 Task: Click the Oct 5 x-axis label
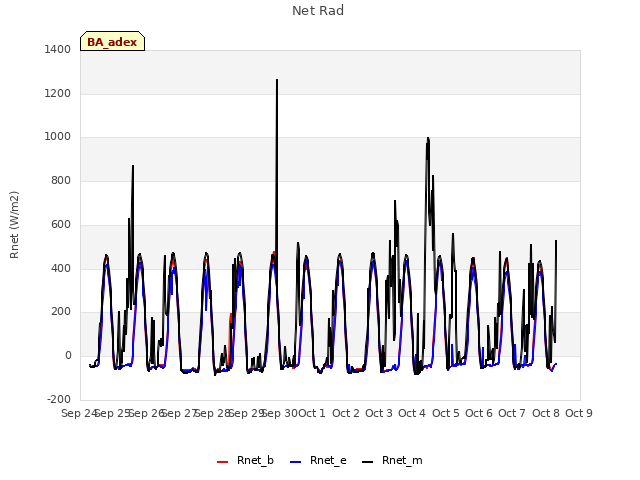pos(446,413)
